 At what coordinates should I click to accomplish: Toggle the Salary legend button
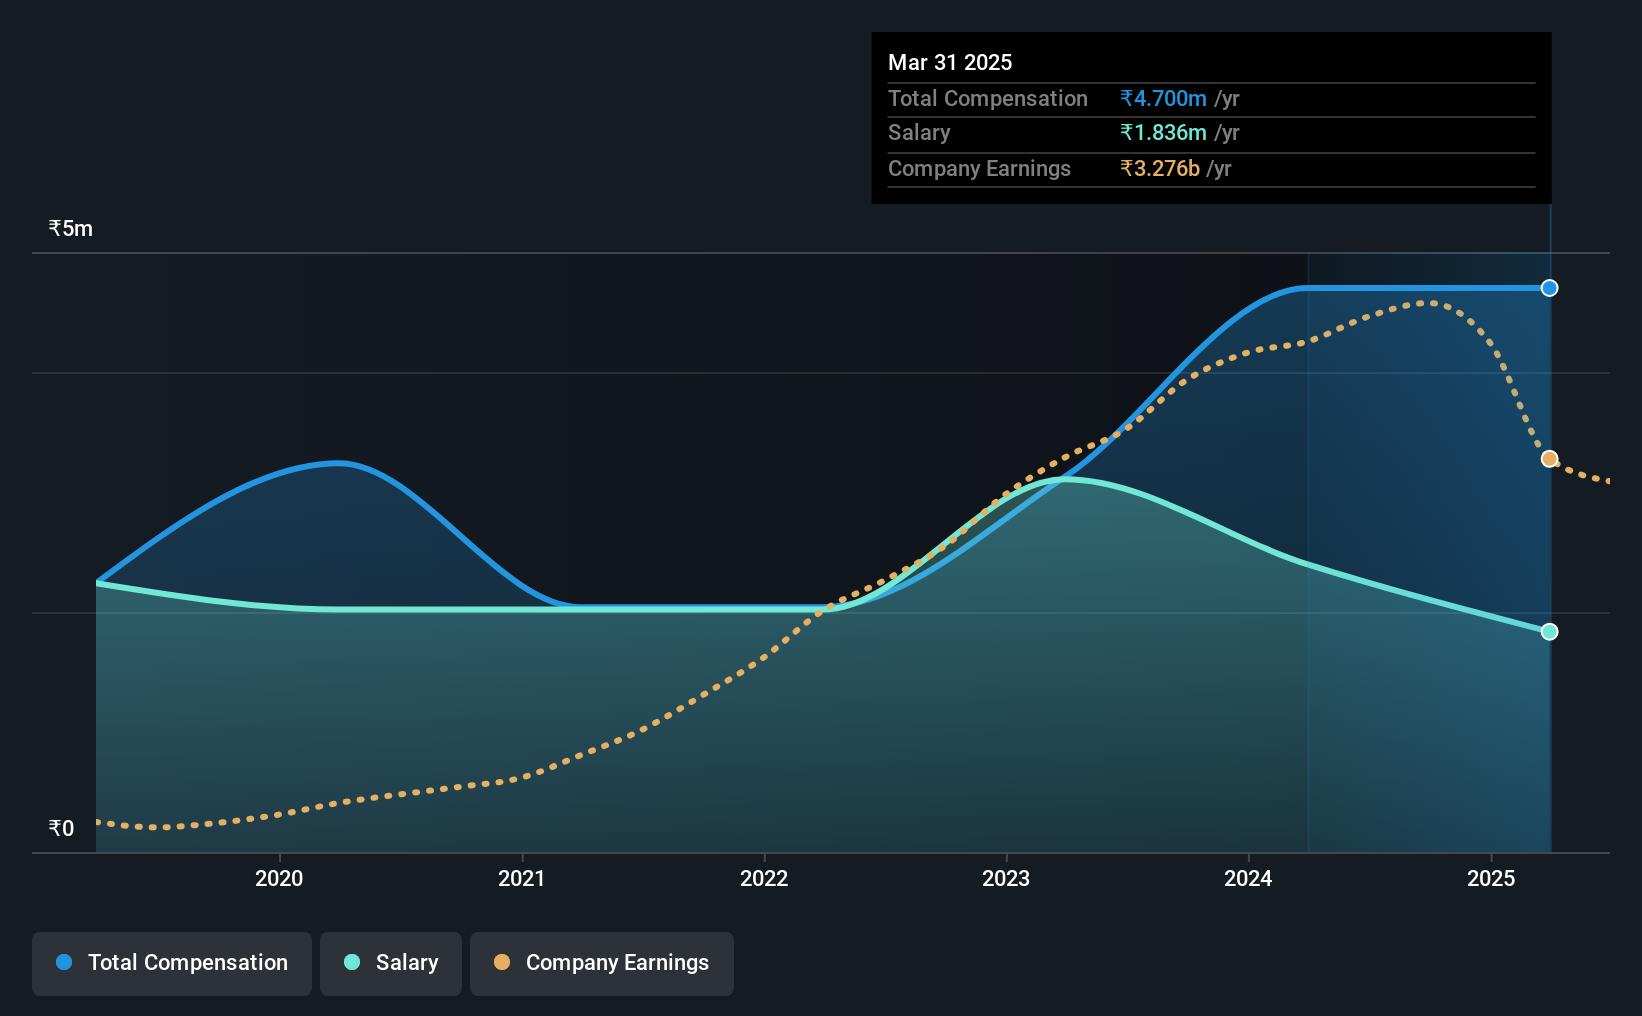click(391, 963)
